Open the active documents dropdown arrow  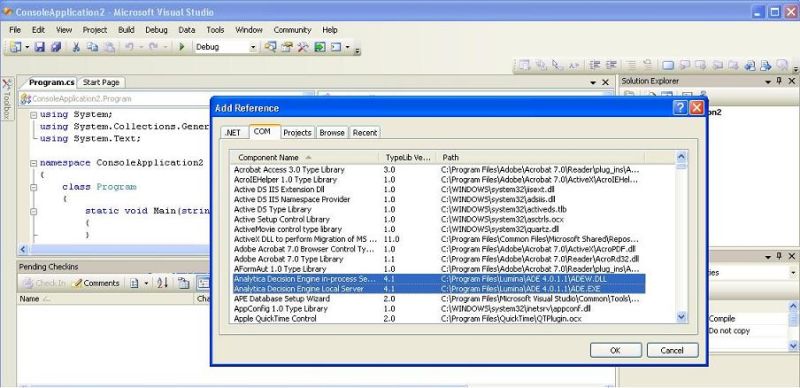pyautogui.click(x=593, y=82)
